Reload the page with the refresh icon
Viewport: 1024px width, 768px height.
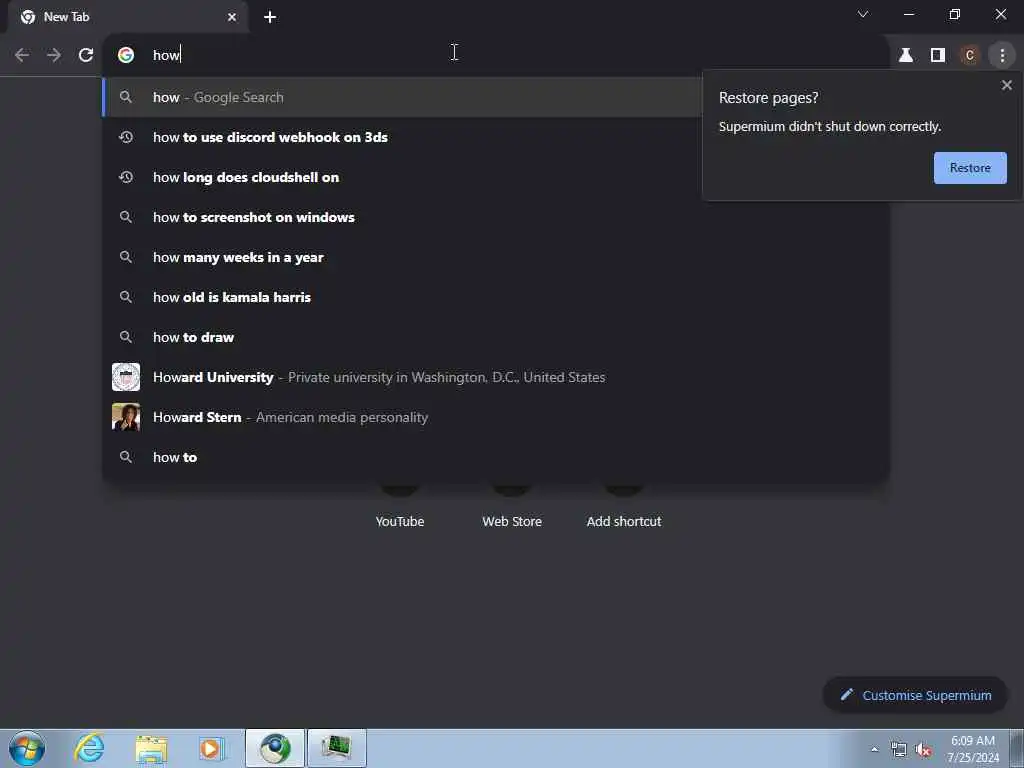[x=86, y=56]
